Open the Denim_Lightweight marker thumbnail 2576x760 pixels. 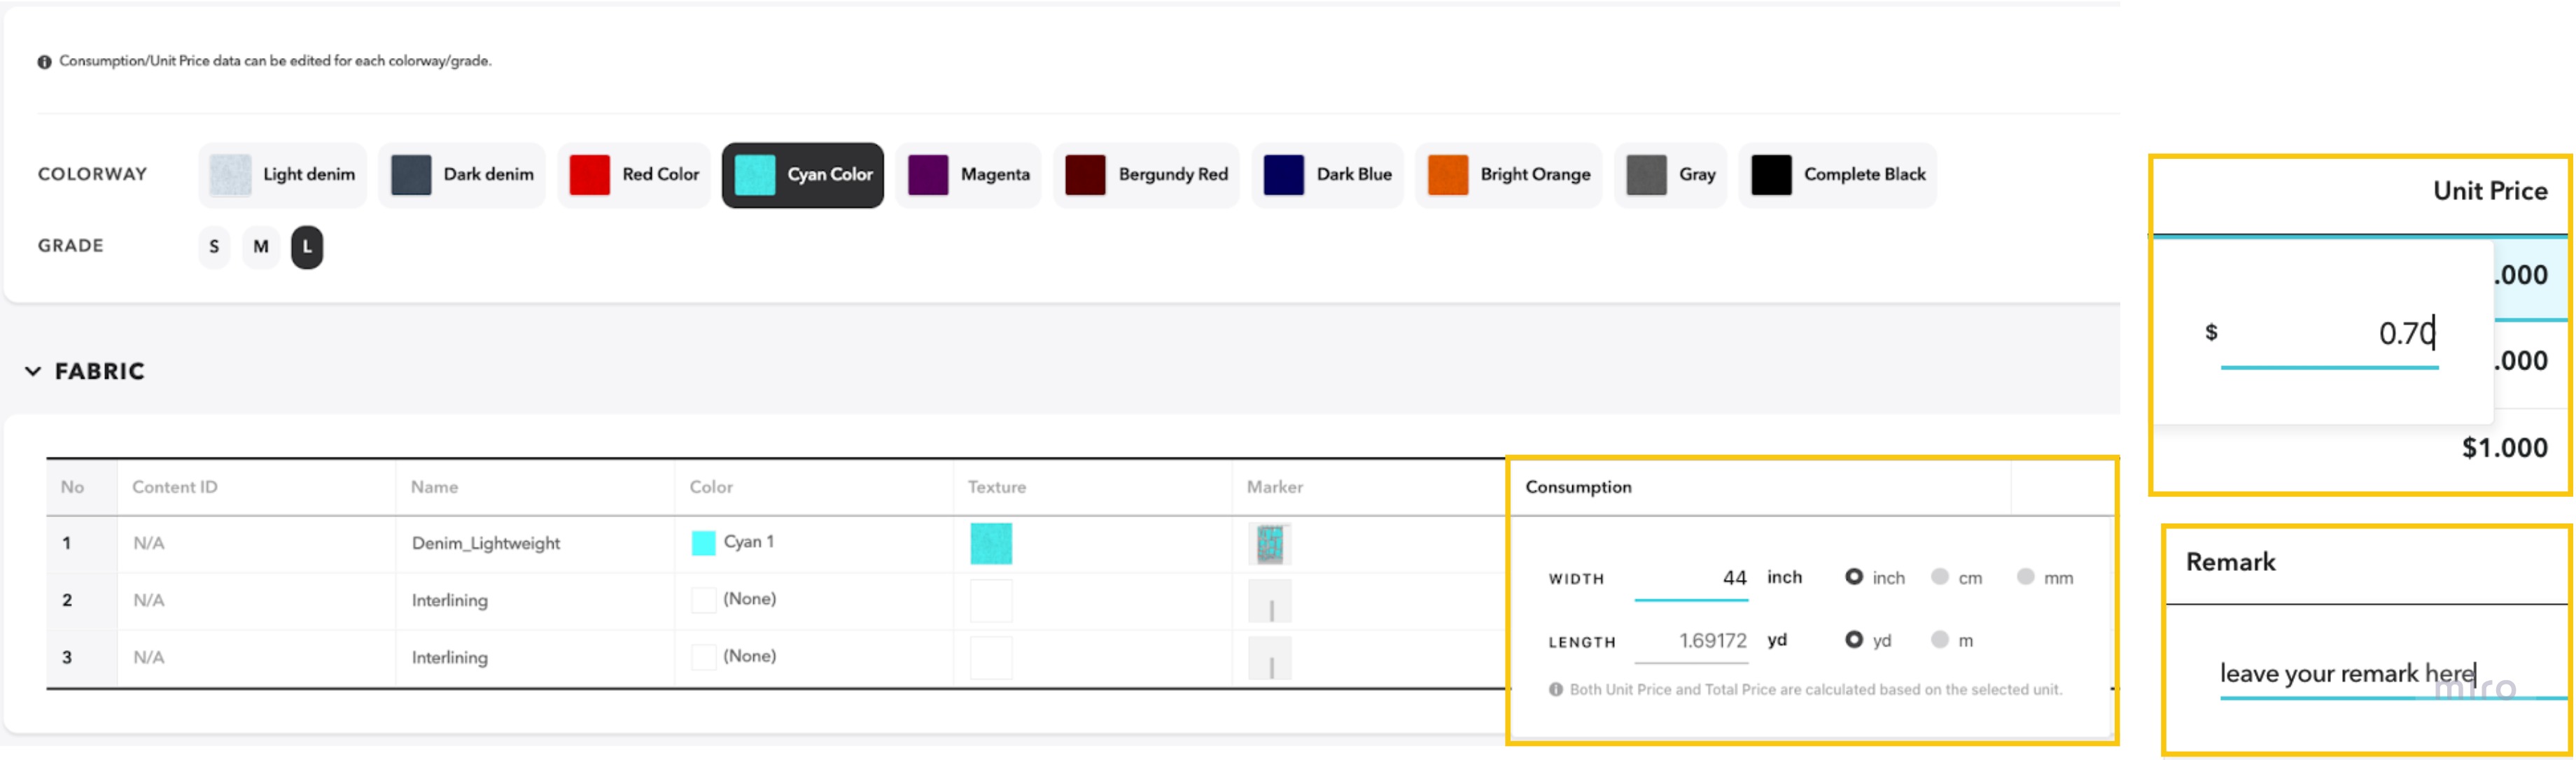point(1270,544)
